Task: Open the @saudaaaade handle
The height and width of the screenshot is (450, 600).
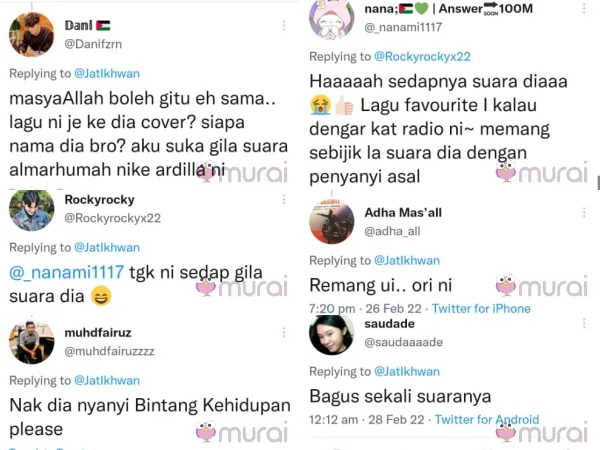Action: tap(403, 342)
